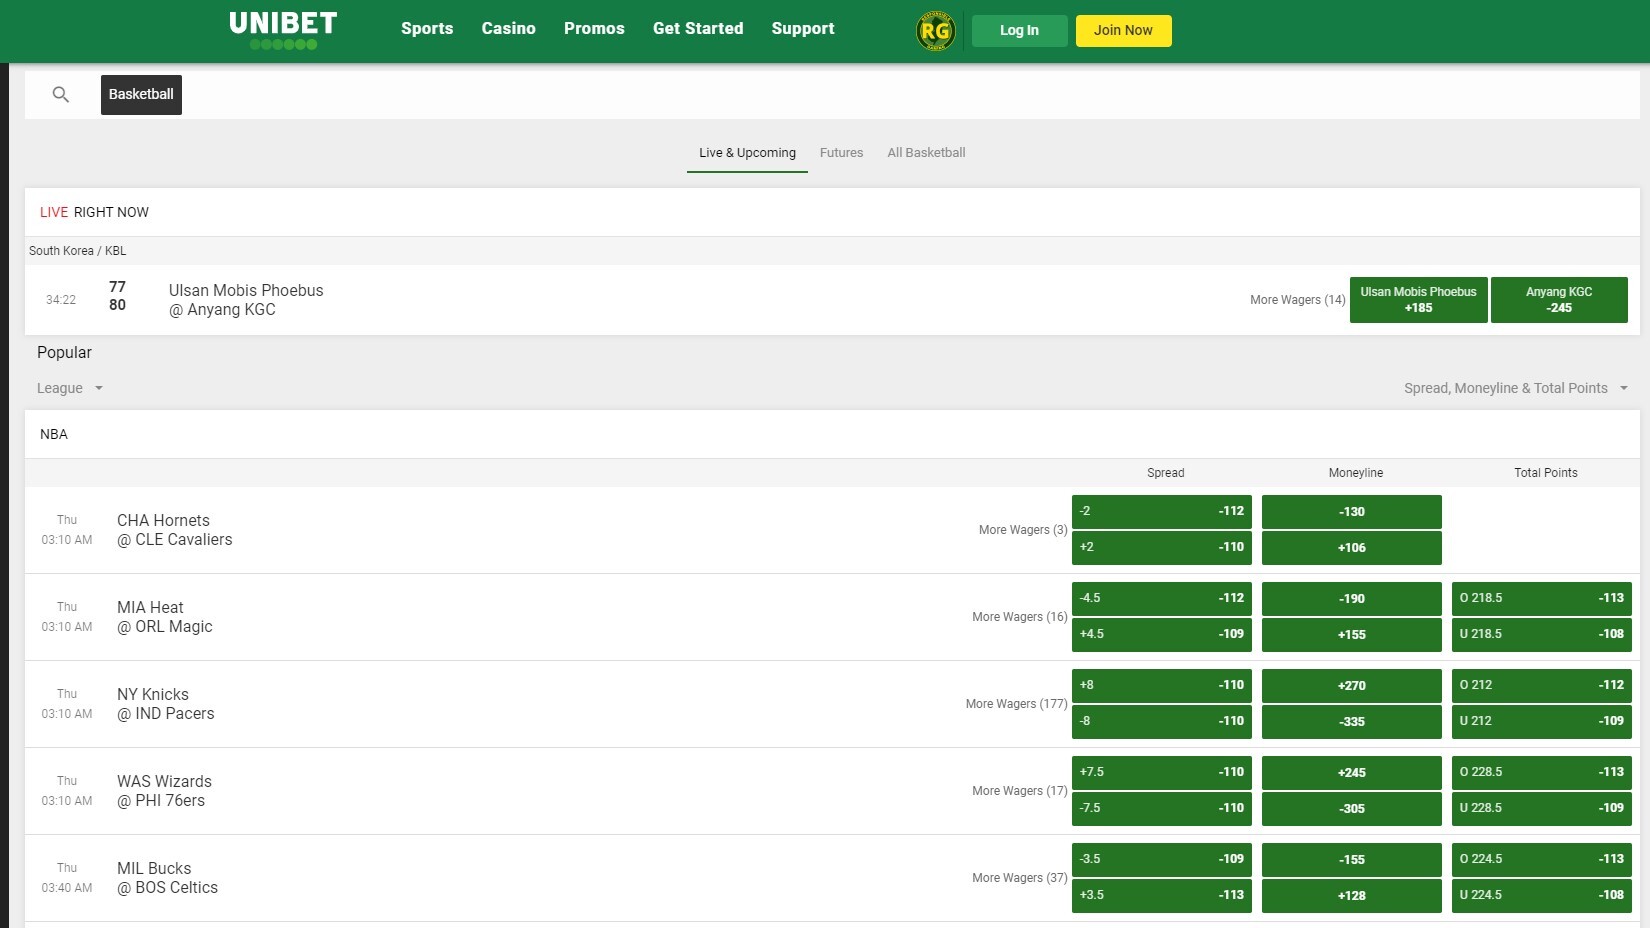1650x928 pixels.
Task: Open MIL Bucks @ BOS Celtics game
Action: (x=167, y=878)
